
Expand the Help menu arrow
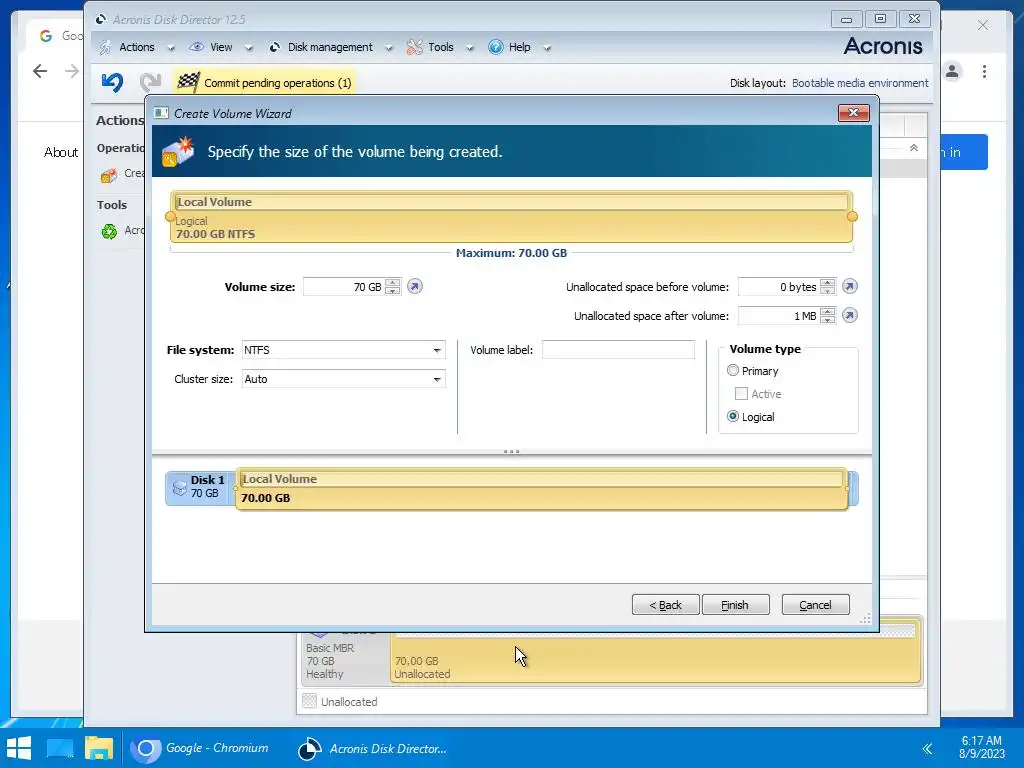[x=547, y=48]
